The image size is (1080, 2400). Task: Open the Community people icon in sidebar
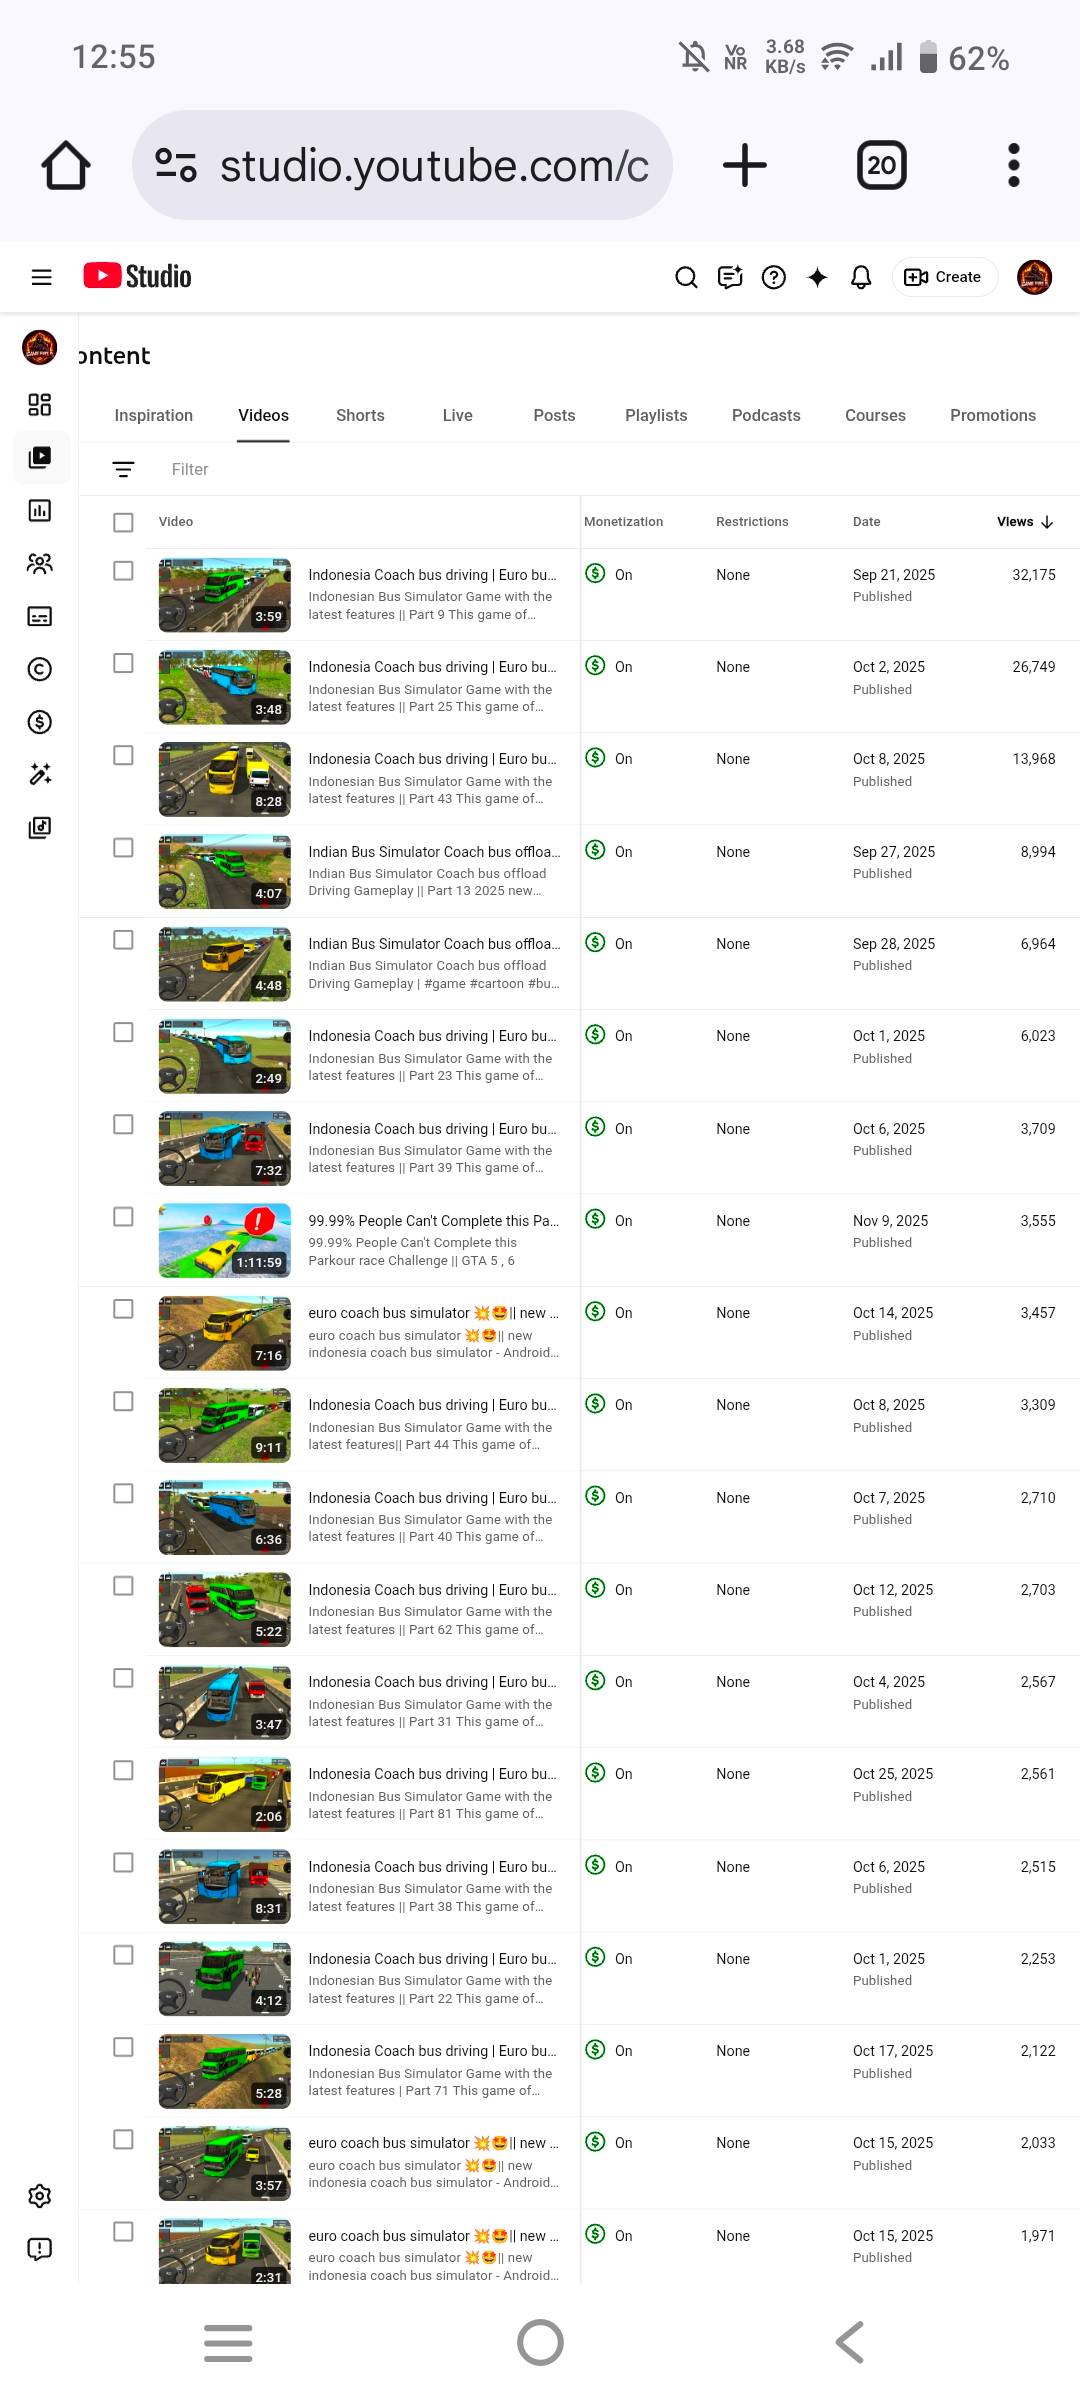tap(40, 563)
